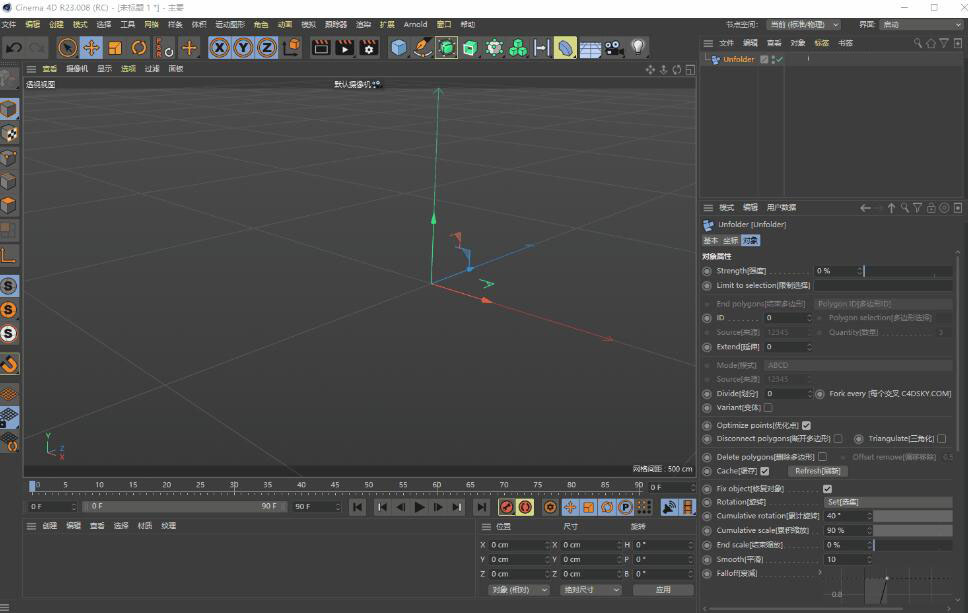Click the 应用 apply button in coordinates

point(663,590)
